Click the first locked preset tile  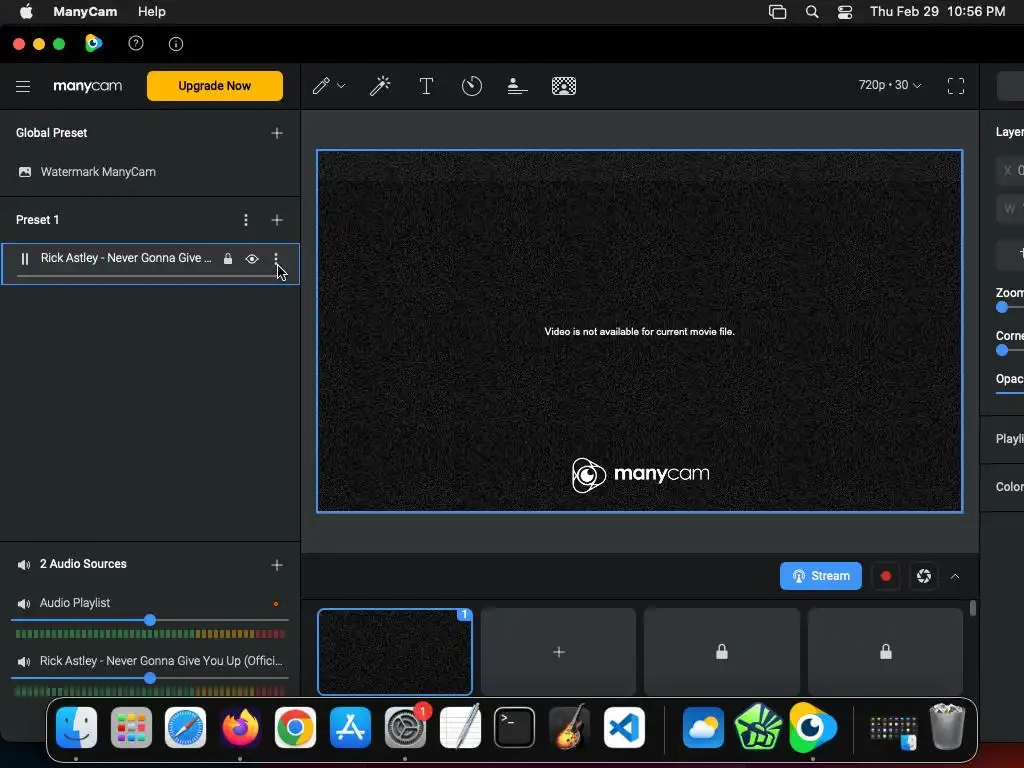coord(722,652)
